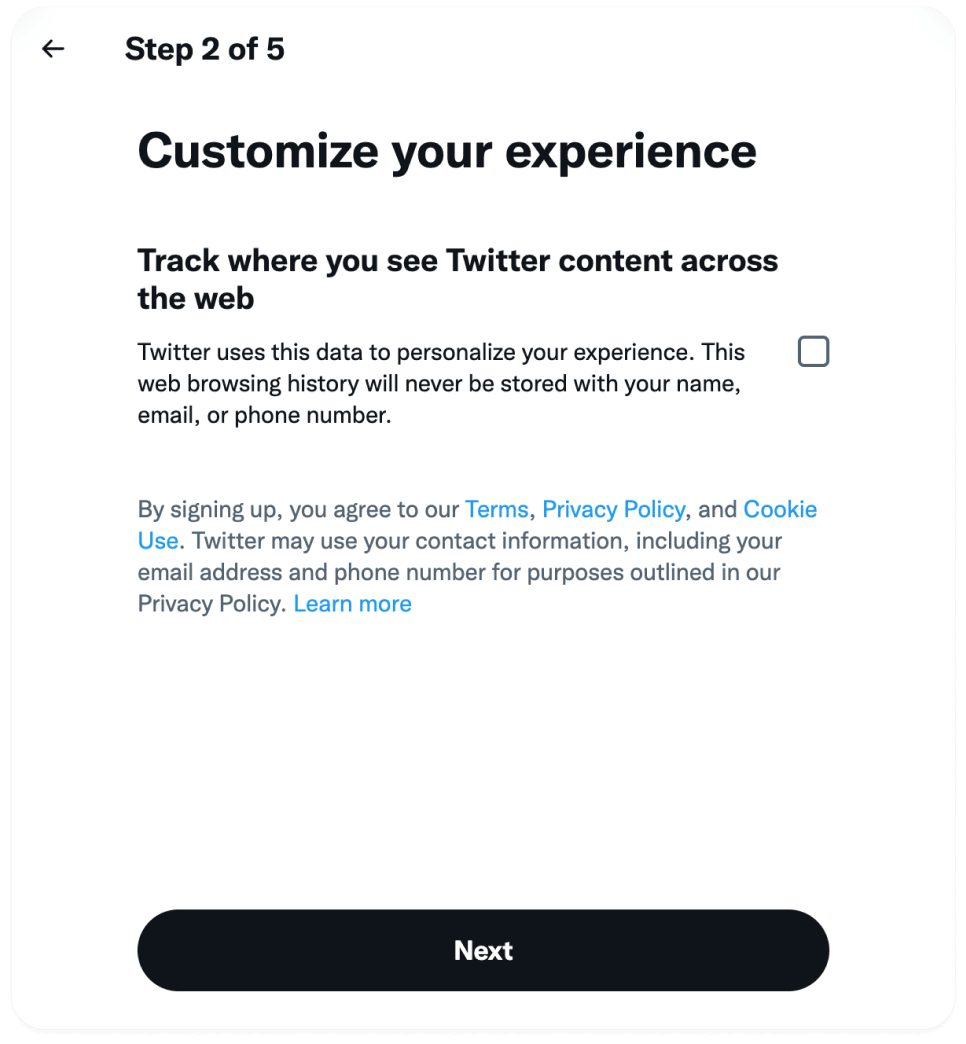Image resolution: width=966 pixels, height=1044 pixels.
Task: Open the Terms link
Action: (x=496, y=510)
